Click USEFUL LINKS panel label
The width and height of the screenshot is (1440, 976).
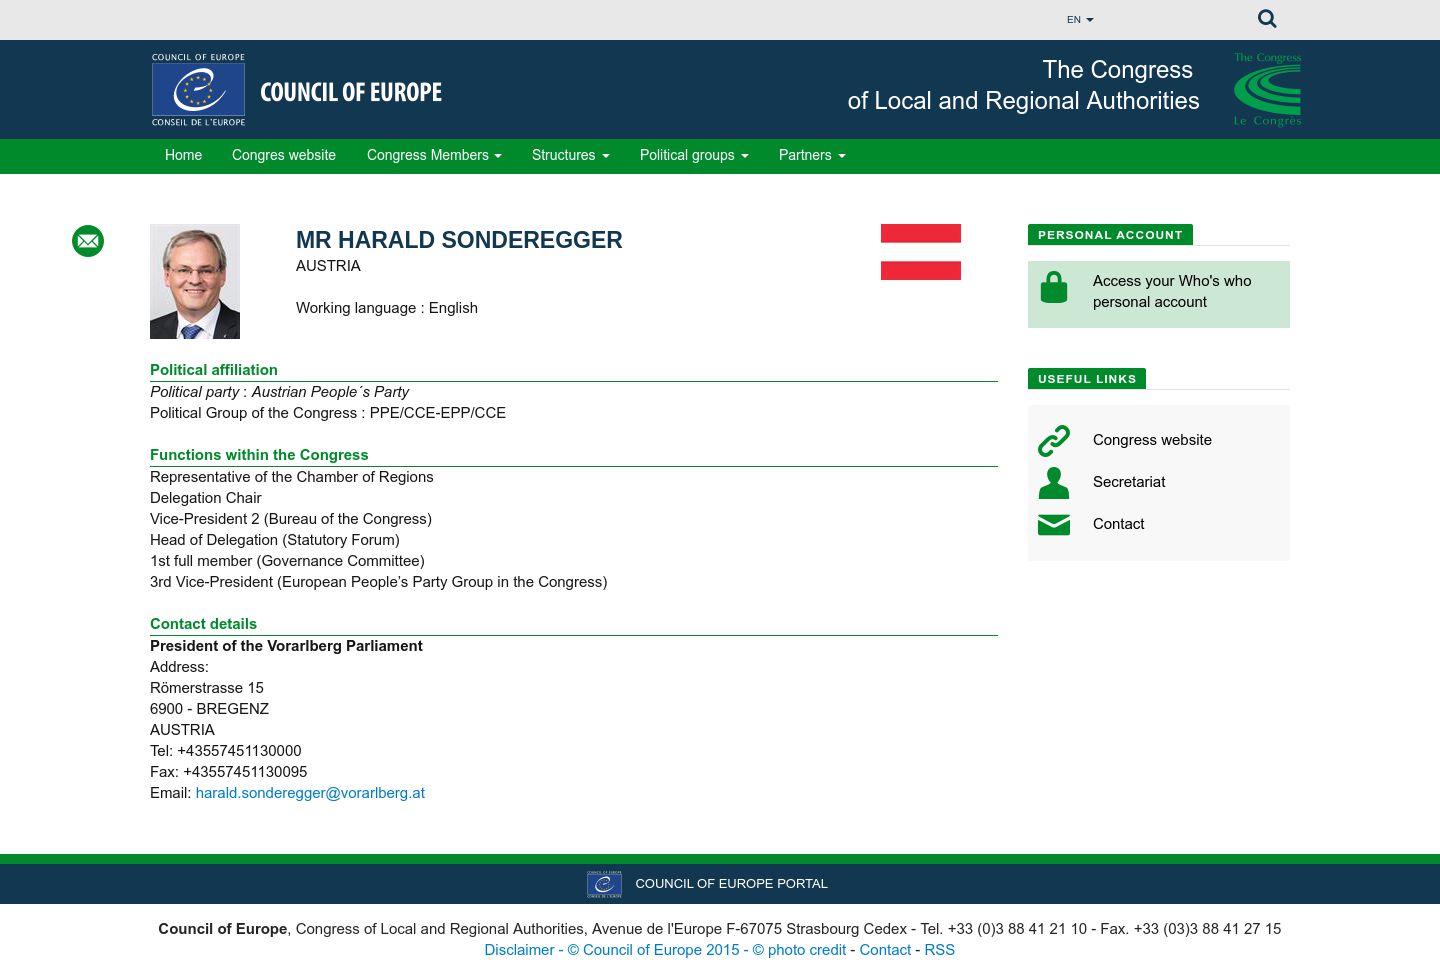click(1087, 379)
